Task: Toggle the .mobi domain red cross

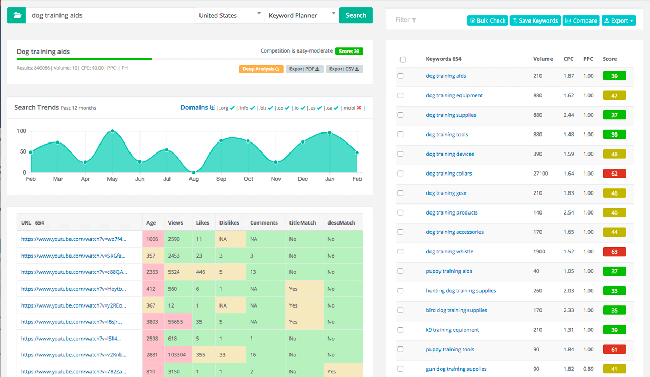Action: point(359,108)
